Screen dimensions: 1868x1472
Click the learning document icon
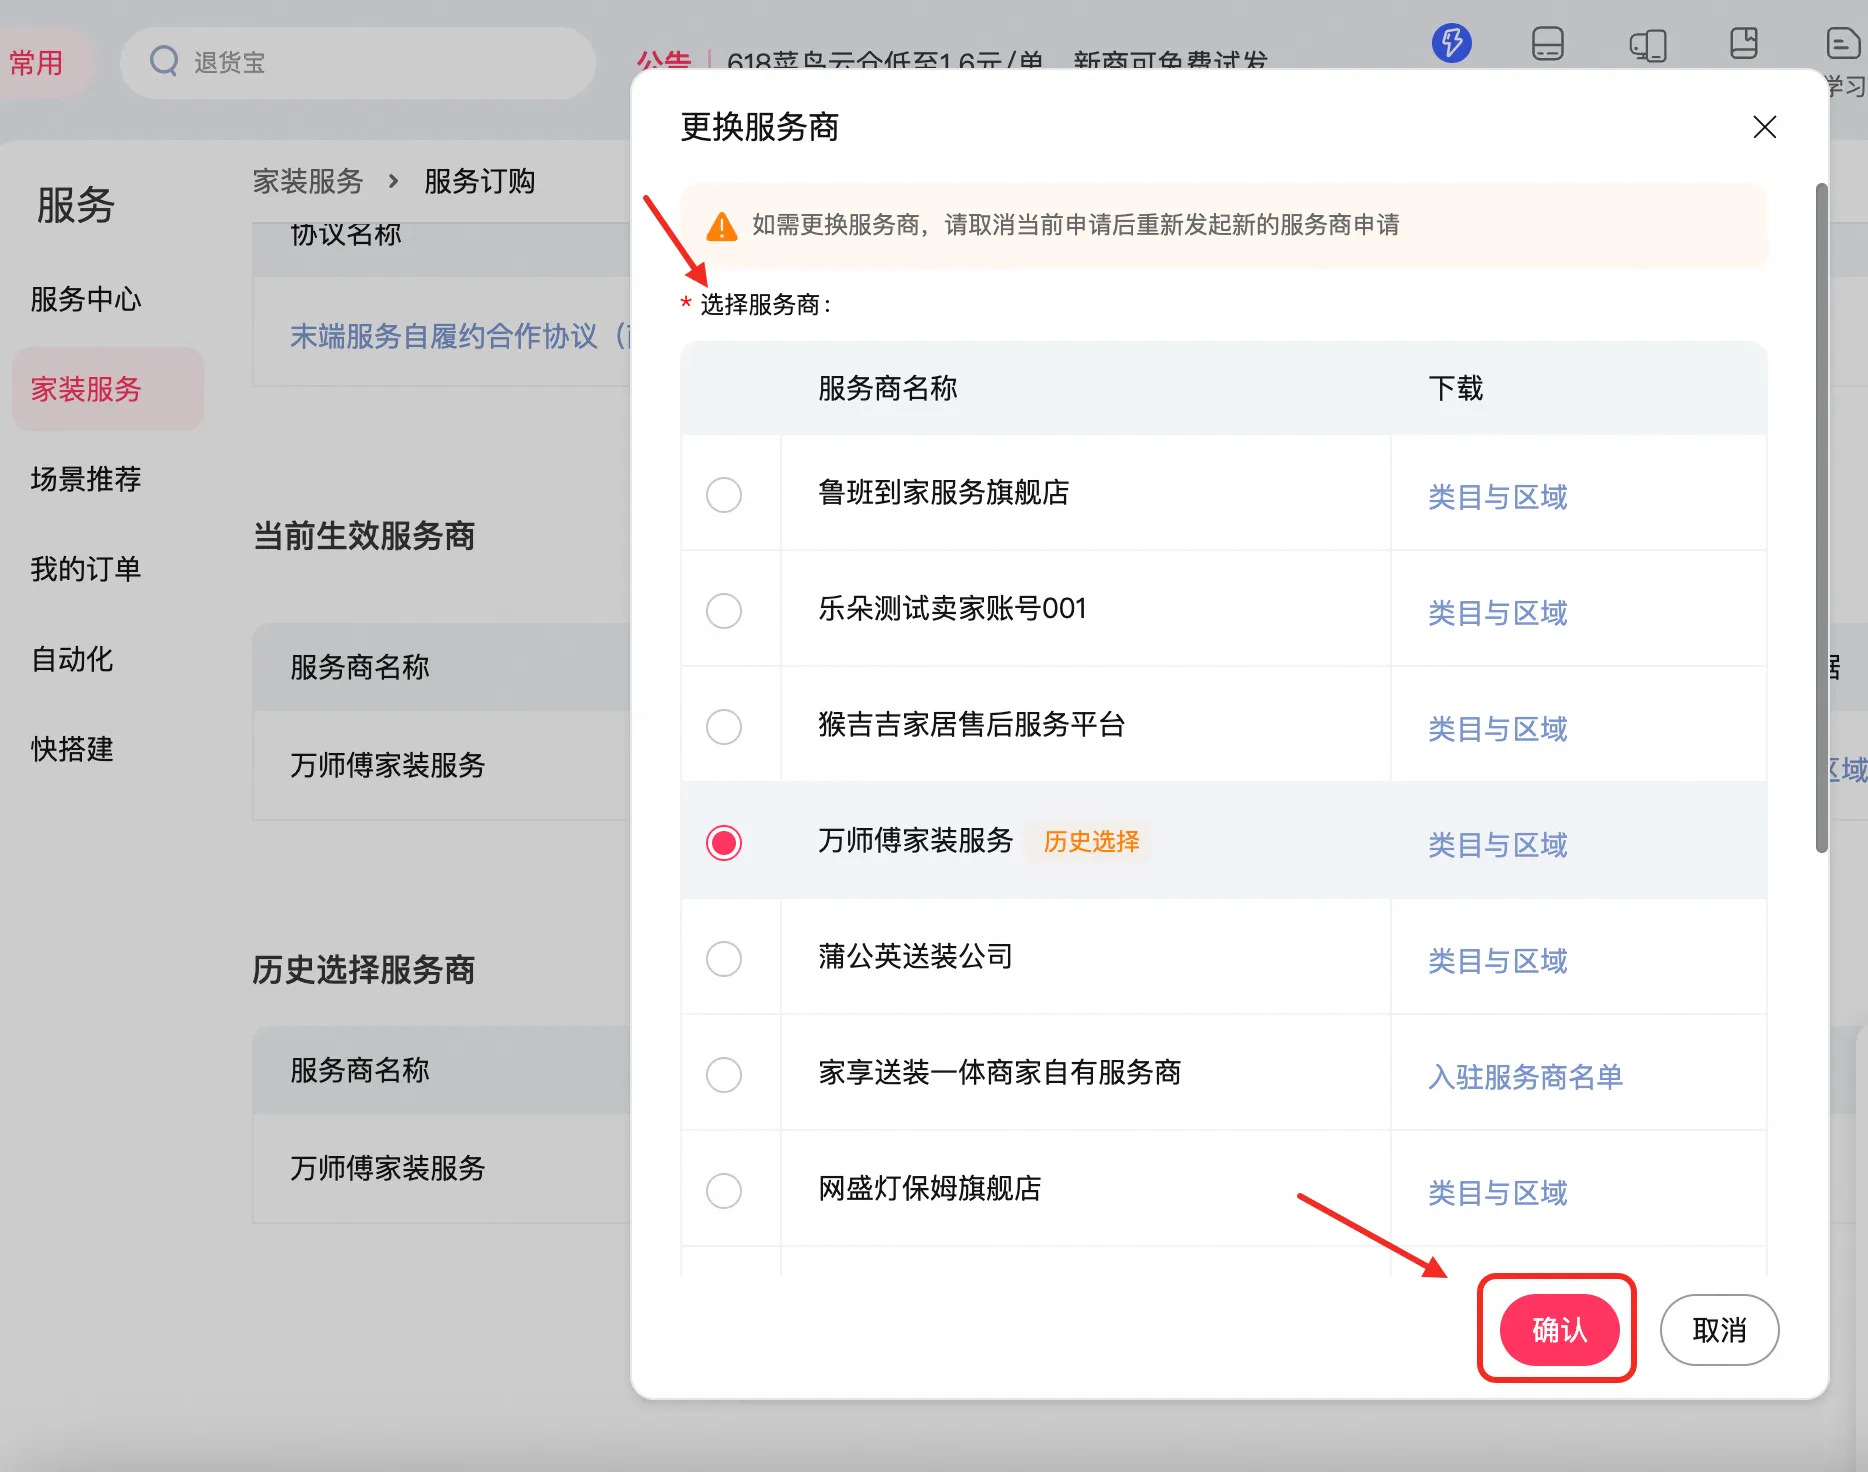[x=1843, y=44]
